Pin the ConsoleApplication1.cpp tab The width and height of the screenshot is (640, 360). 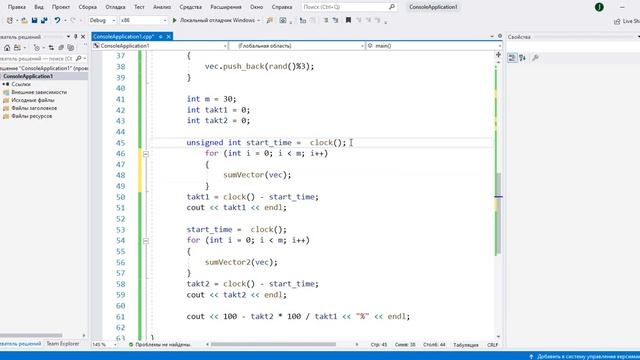pyautogui.click(x=161, y=37)
